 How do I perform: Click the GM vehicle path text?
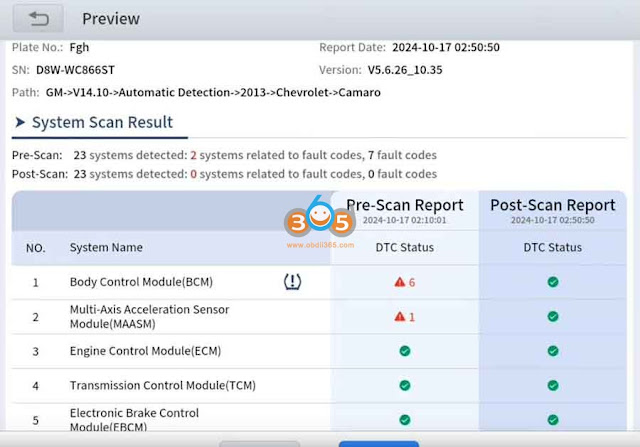click(213, 92)
